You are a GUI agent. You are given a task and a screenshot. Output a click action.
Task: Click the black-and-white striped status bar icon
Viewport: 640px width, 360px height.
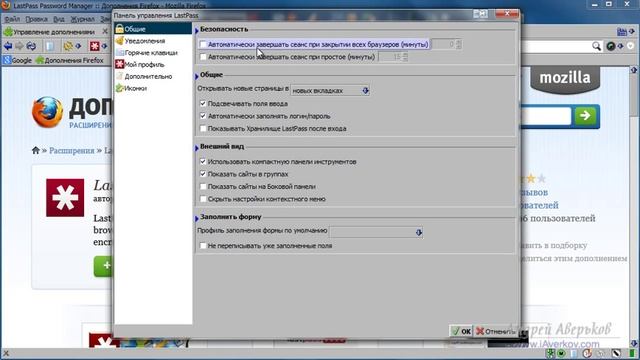616,353
